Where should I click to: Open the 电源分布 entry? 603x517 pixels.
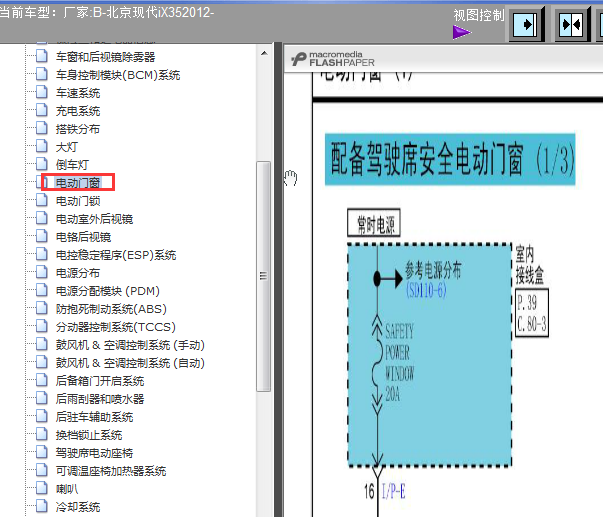tap(78, 273)
